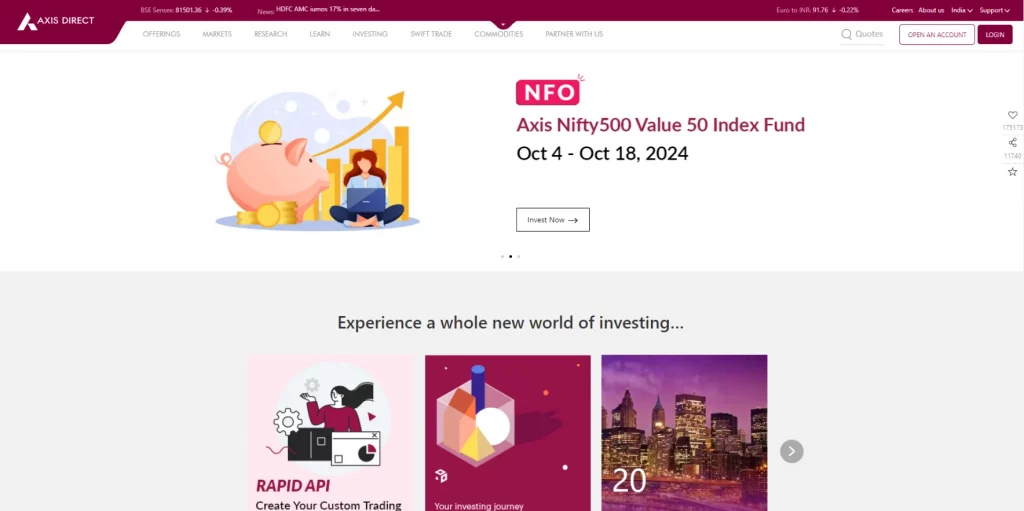
Task: Select the third carousel dot
Action: [x=519, y=256]
